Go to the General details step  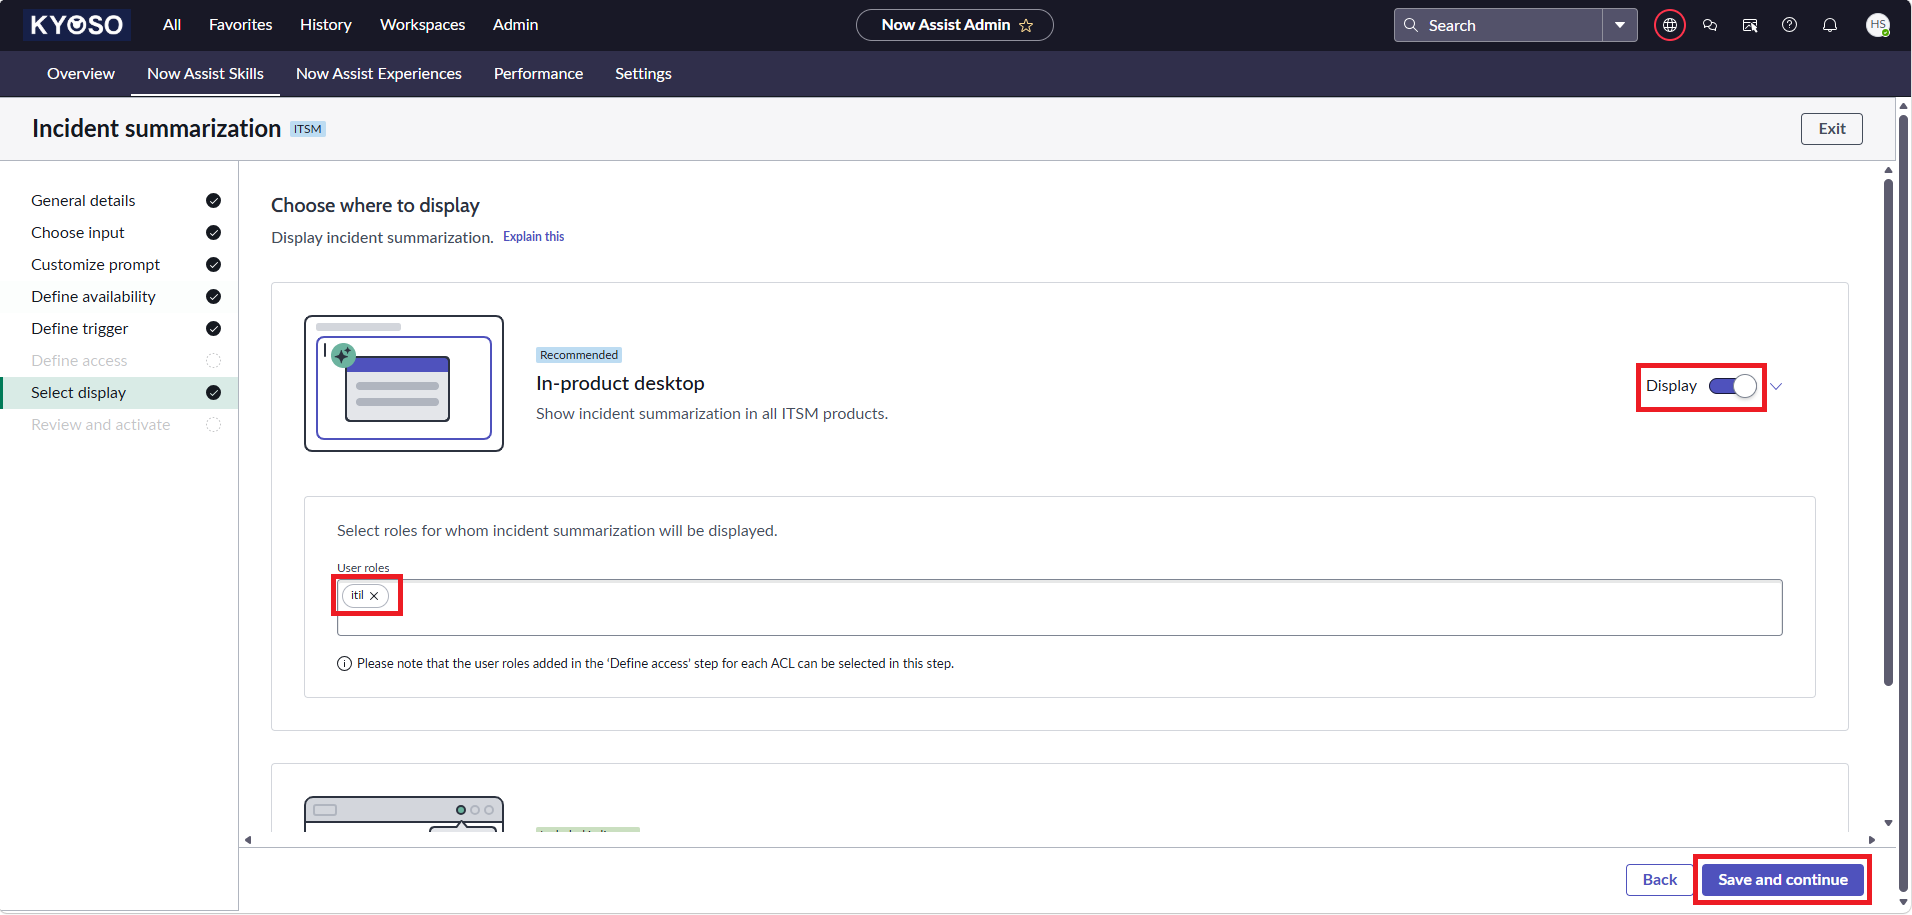pos(83,201)
